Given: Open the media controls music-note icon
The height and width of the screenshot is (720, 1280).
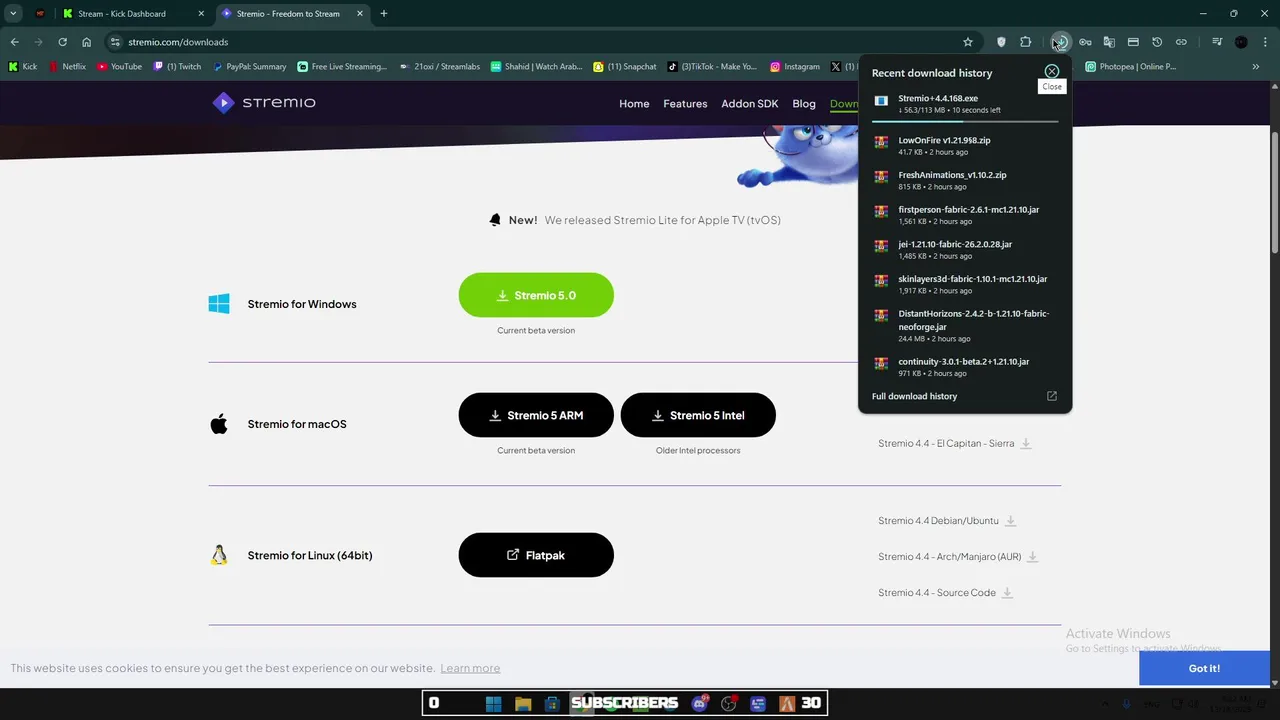Looking at the screenshot, I should 1216,42.
